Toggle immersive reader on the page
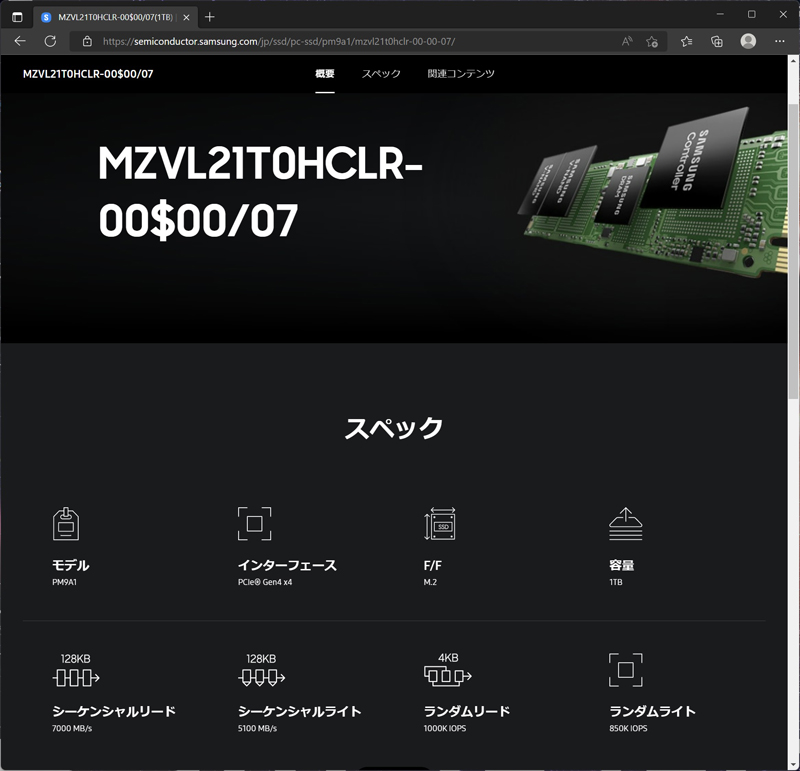 pos(627,41)
